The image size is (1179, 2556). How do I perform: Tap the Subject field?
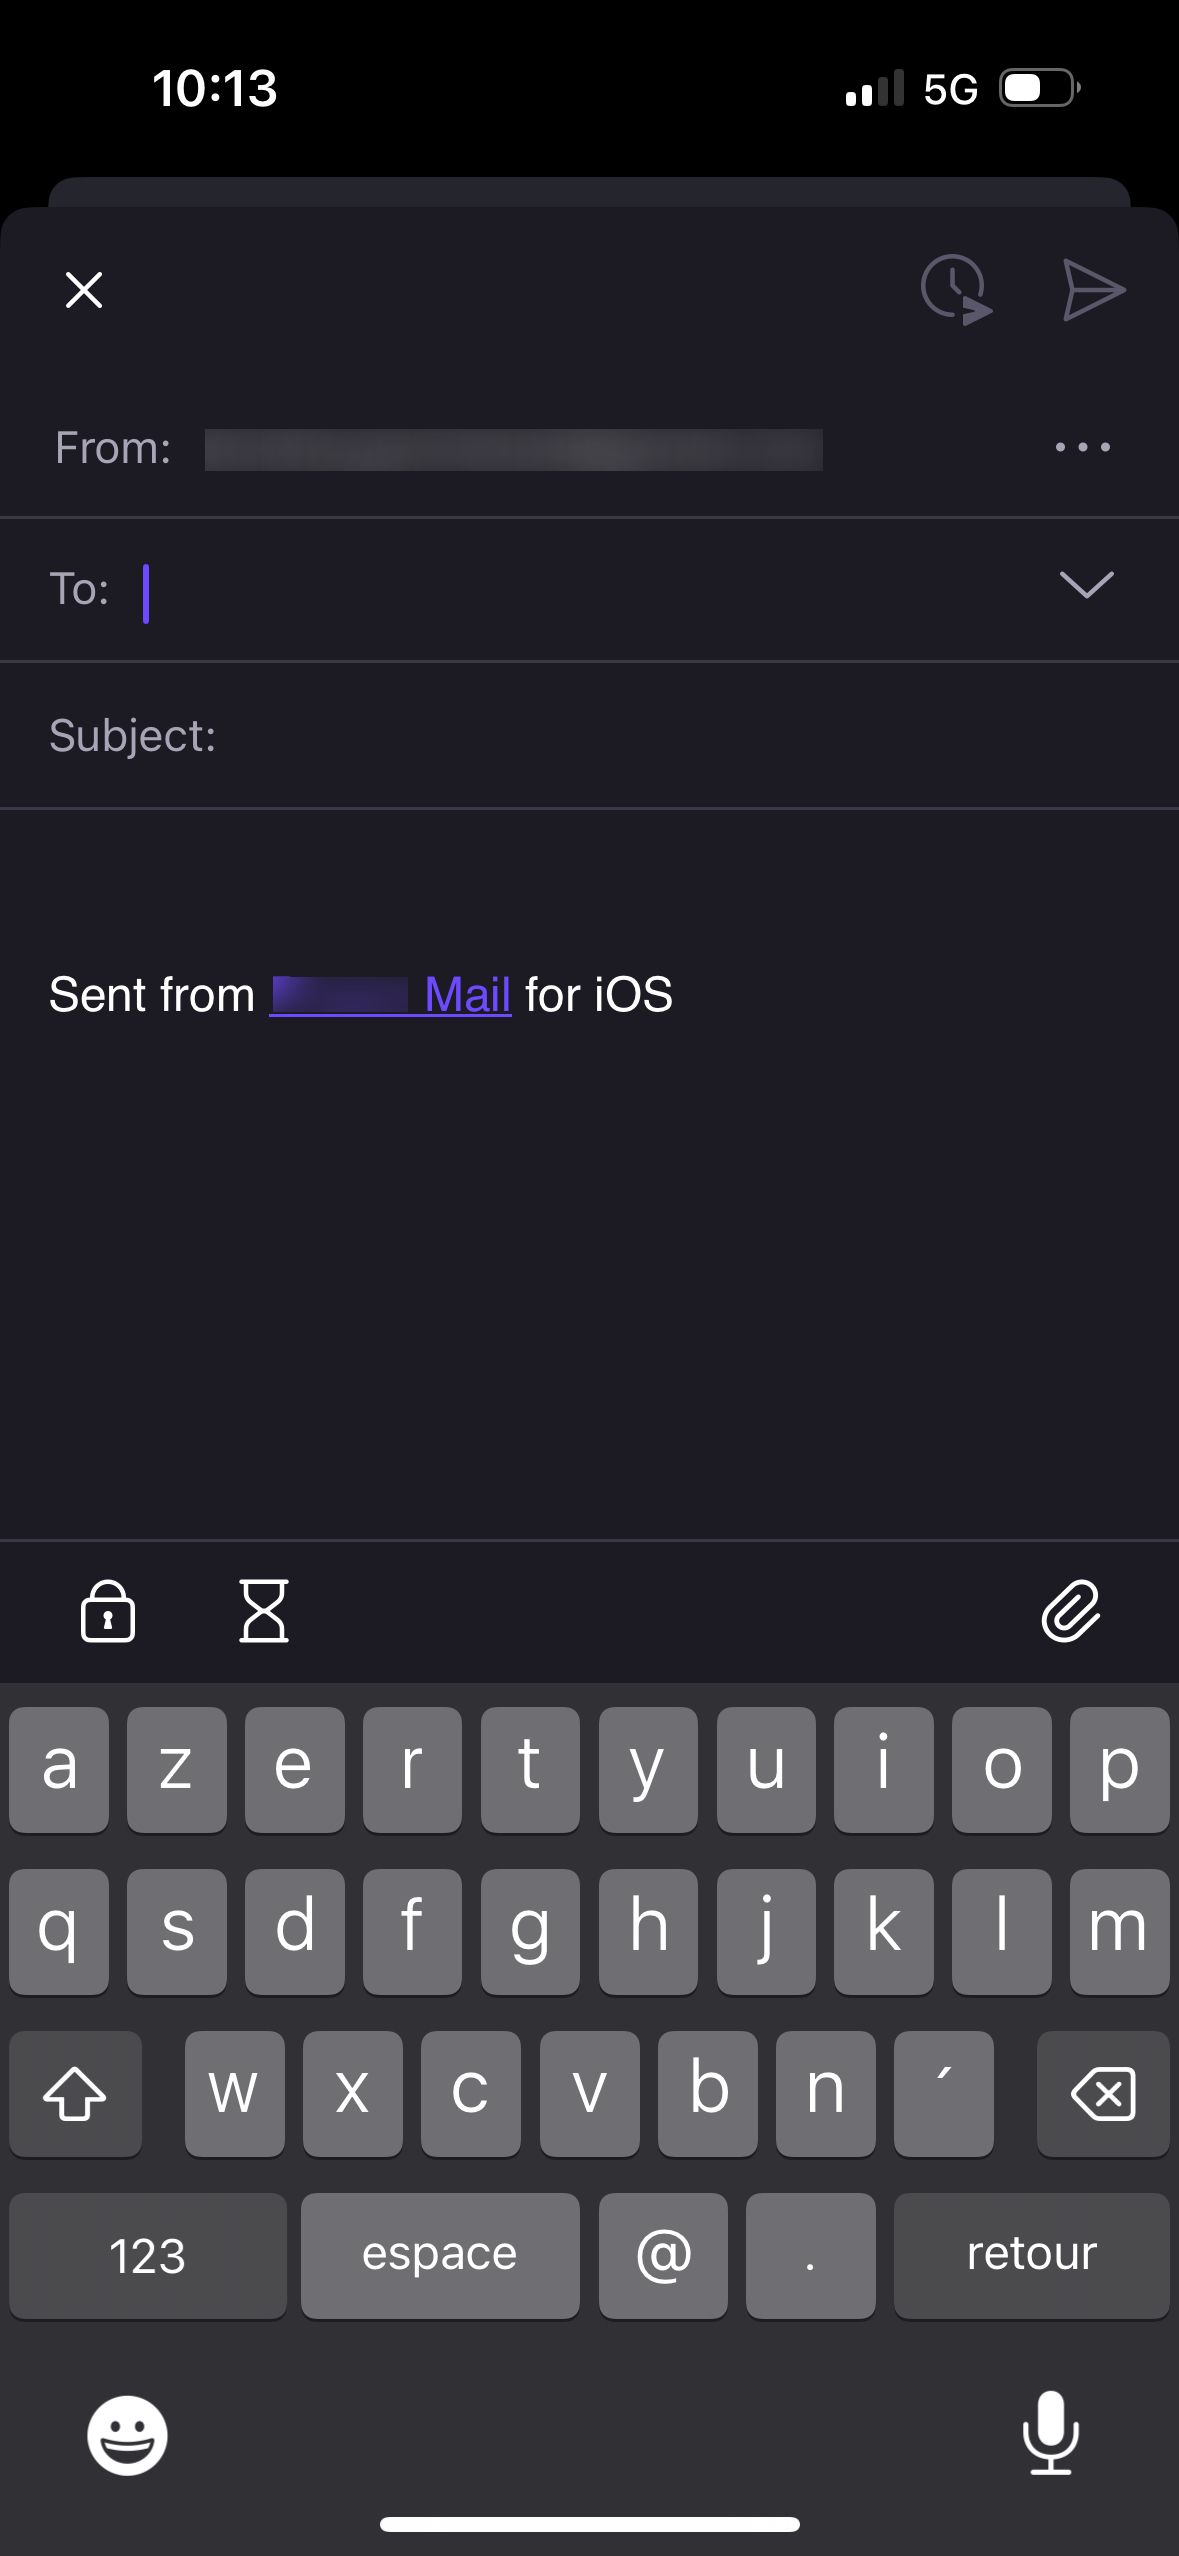[589, 736]
